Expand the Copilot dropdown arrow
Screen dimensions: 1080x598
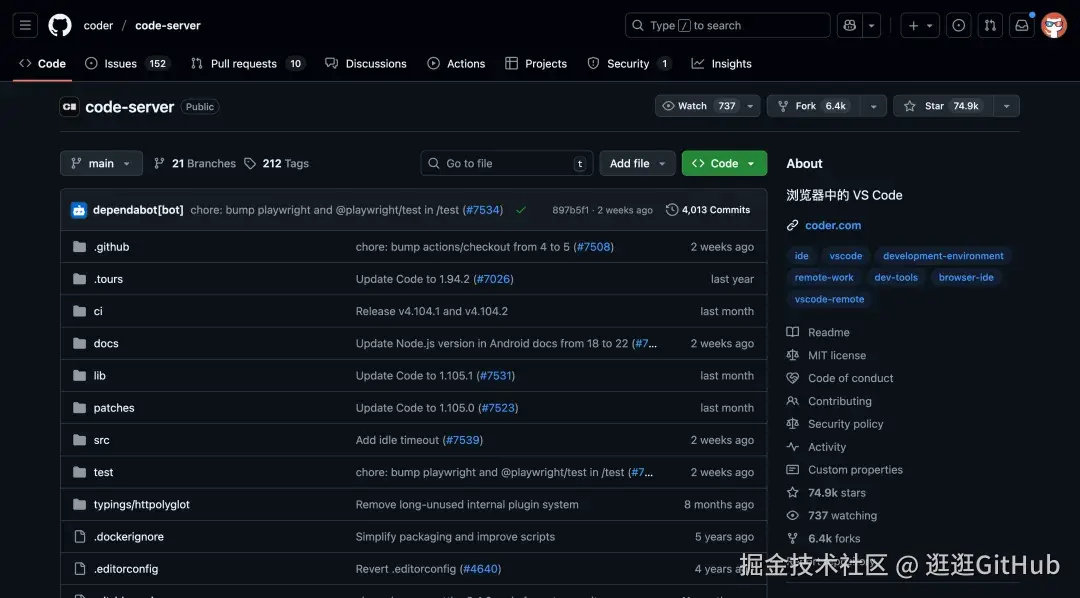[x=871, y=25]
